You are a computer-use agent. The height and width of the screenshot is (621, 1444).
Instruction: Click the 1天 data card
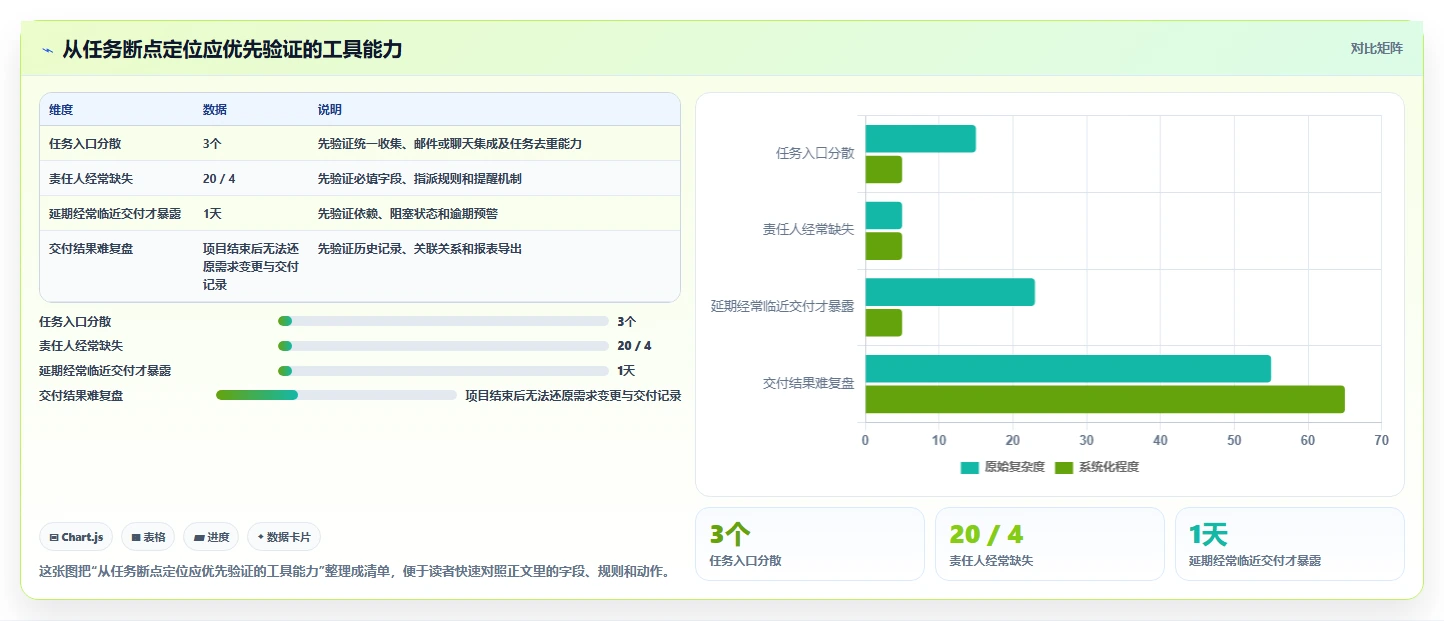pos(1290,544)
